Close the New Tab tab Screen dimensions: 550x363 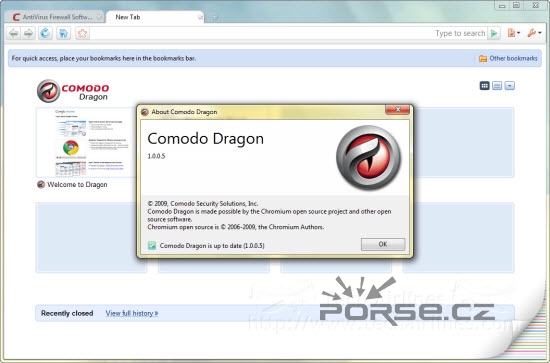(200, 17)
